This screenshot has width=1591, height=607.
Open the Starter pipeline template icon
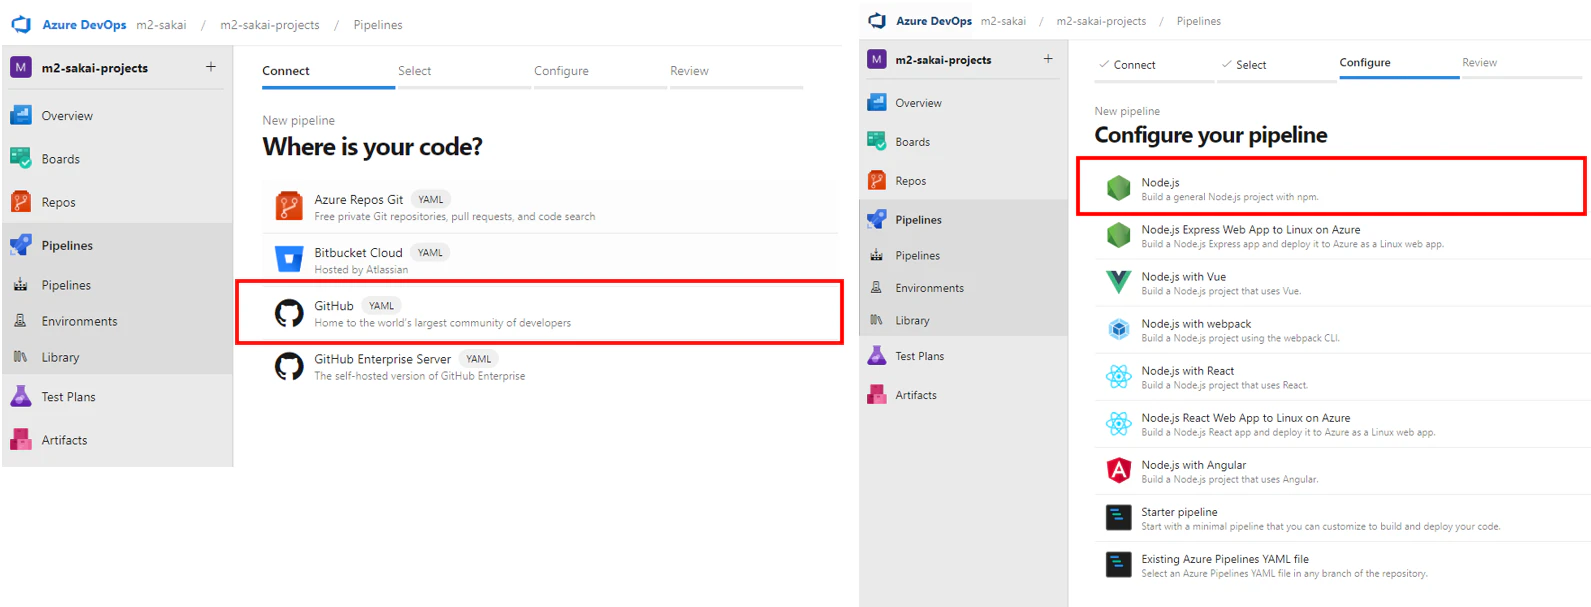(x=1118, y=517)
